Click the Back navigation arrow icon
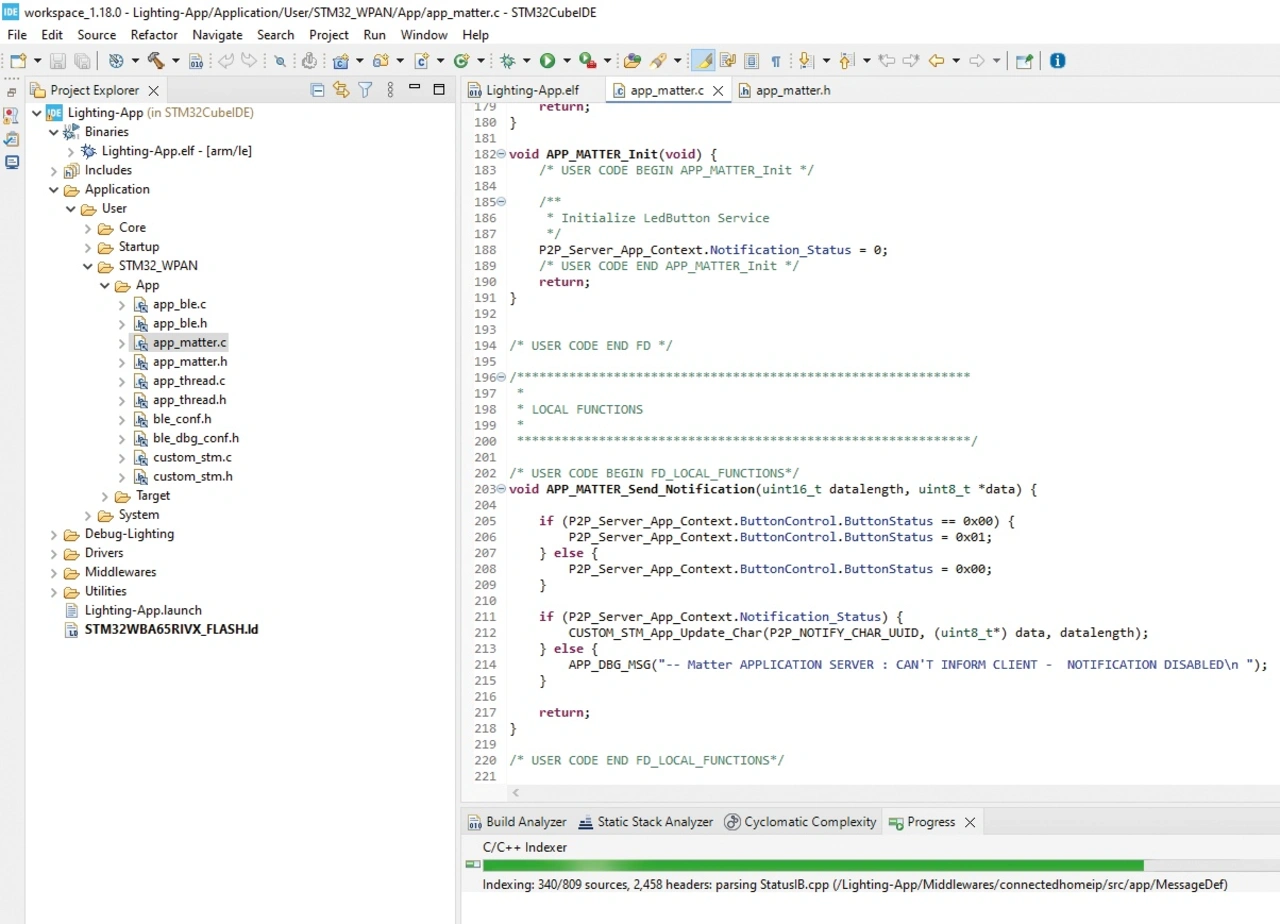Screen dimensions: 1280x924 [937, 61]
